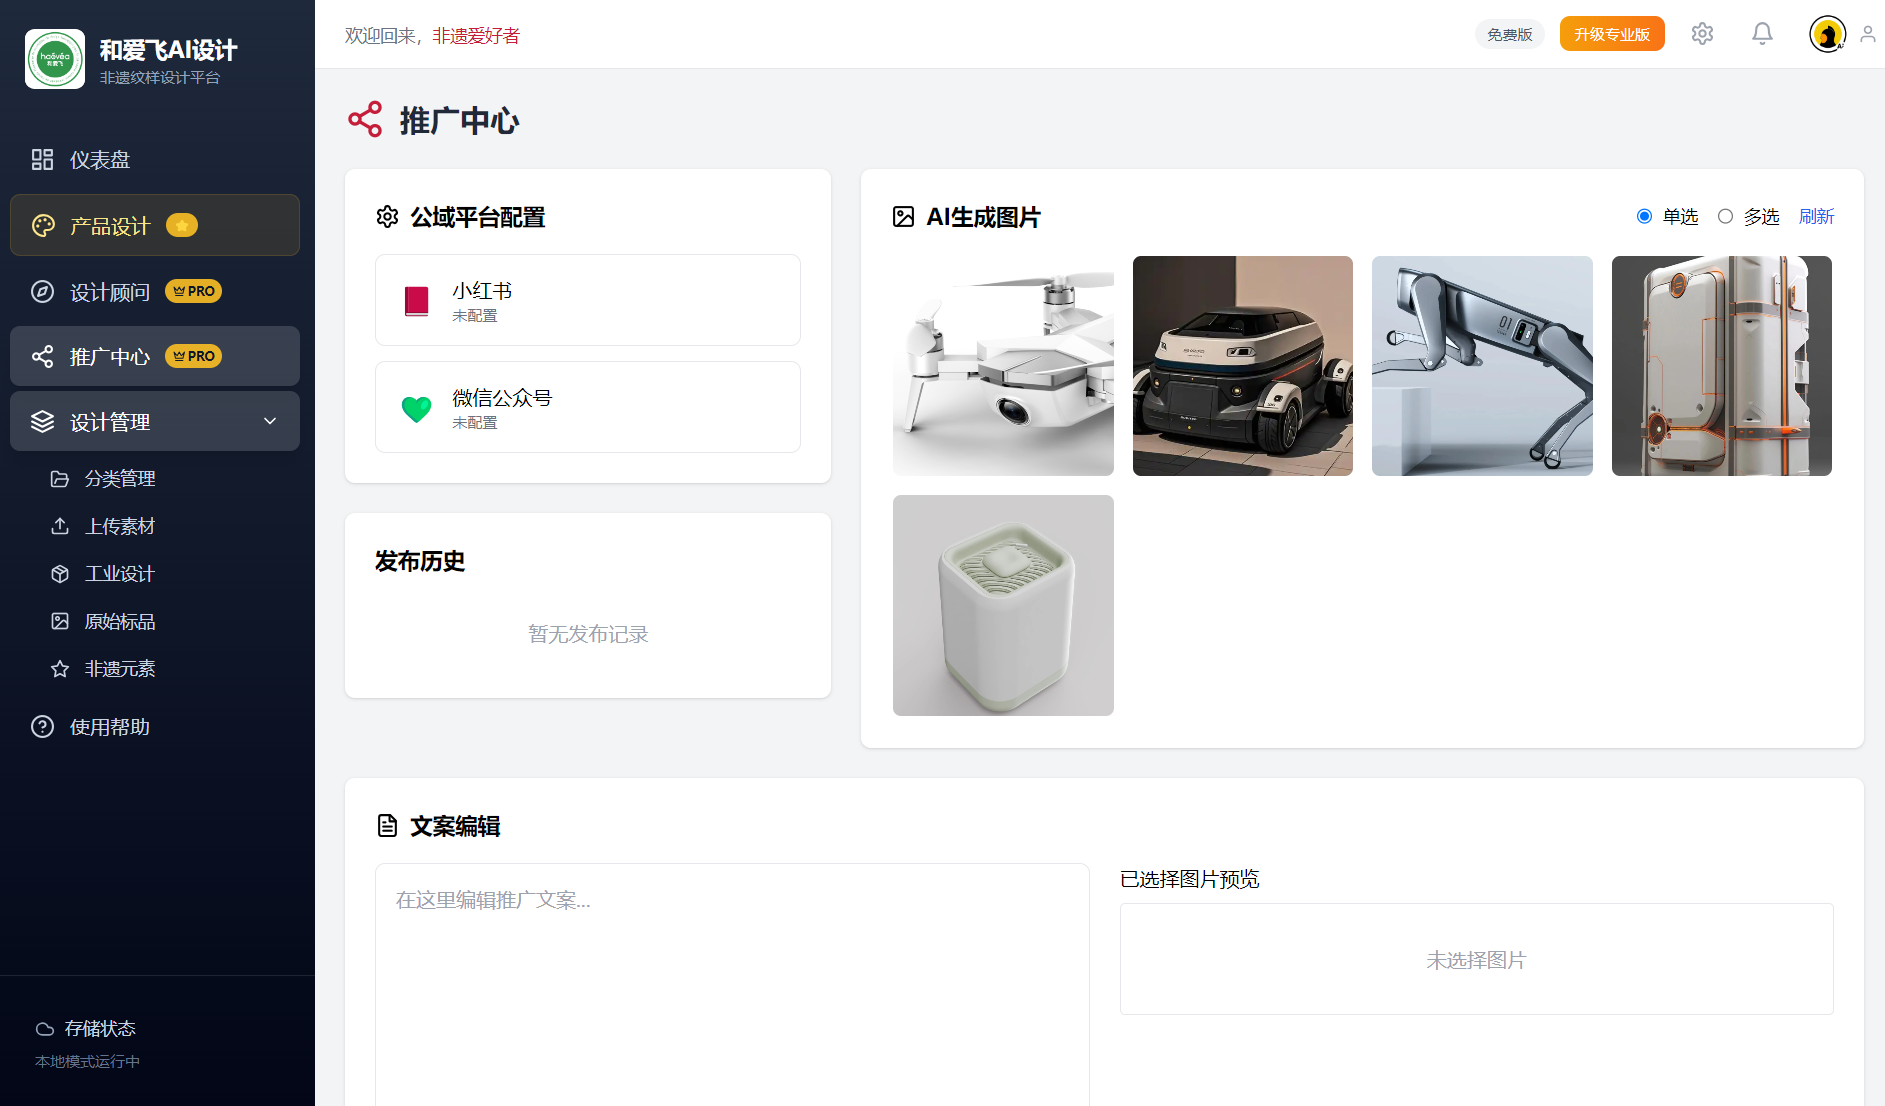The width and height of the screenshot is (1885, 1106).
Task: Click the user avatar picture
Action: pyautogui.click(x=1827, y=34)
